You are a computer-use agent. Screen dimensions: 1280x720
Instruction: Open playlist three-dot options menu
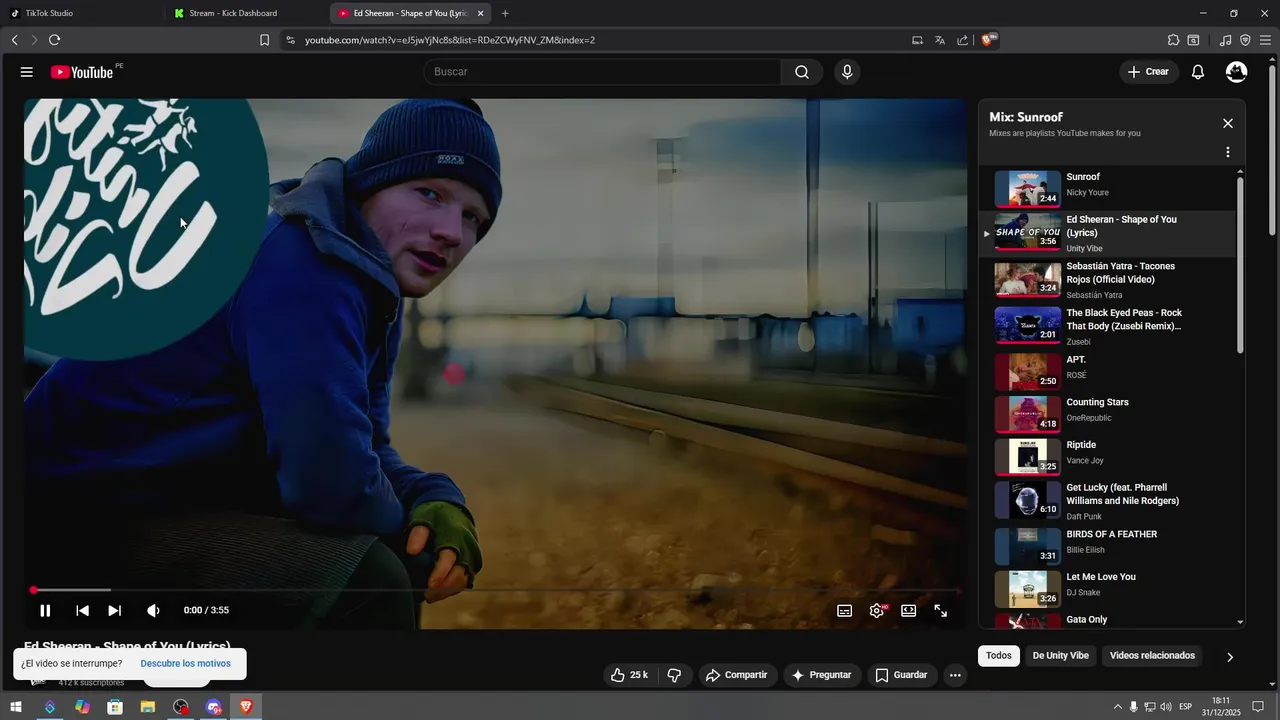pos(1228,152)
